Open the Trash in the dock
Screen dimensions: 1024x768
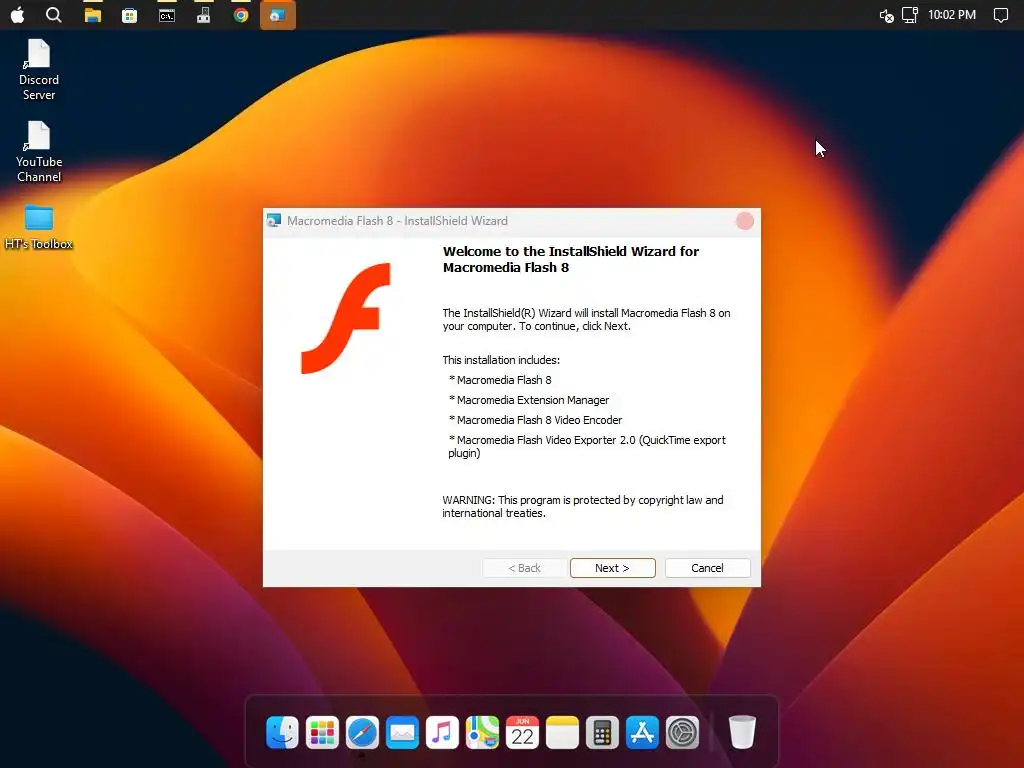point(742,732)
